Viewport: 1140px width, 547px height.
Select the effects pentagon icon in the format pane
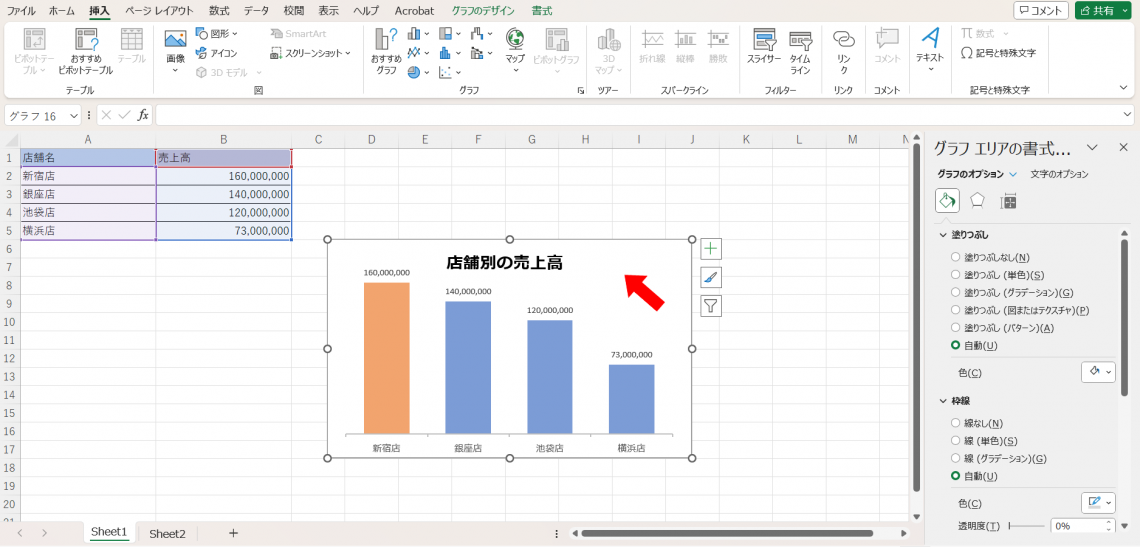point(977,201)
